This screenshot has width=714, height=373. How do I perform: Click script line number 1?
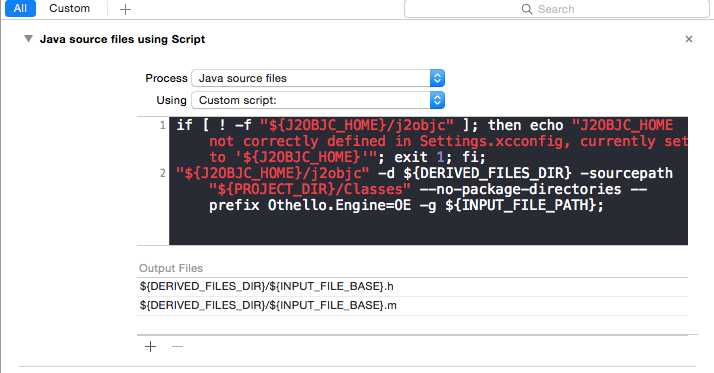pos(163,125)
